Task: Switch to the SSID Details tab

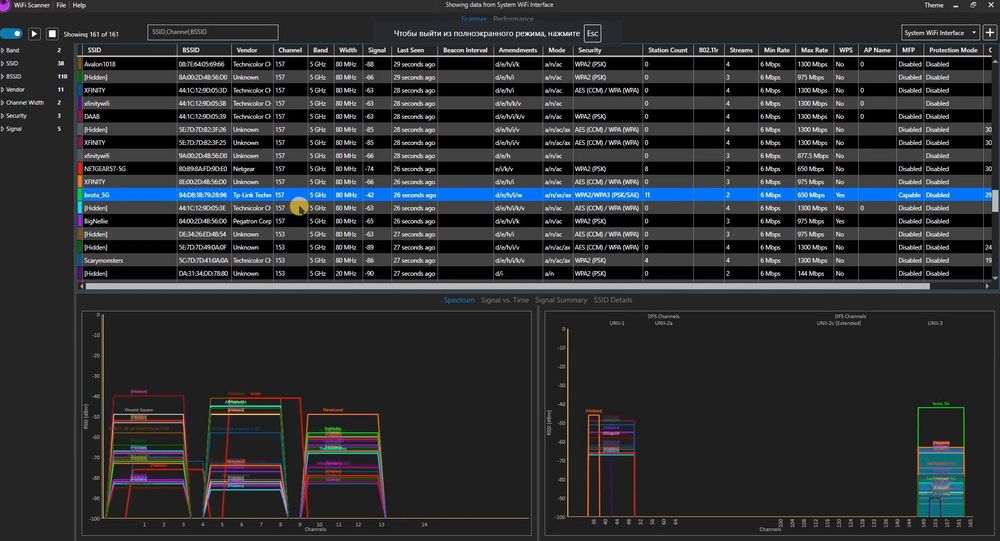Action: tap(612, 300)
